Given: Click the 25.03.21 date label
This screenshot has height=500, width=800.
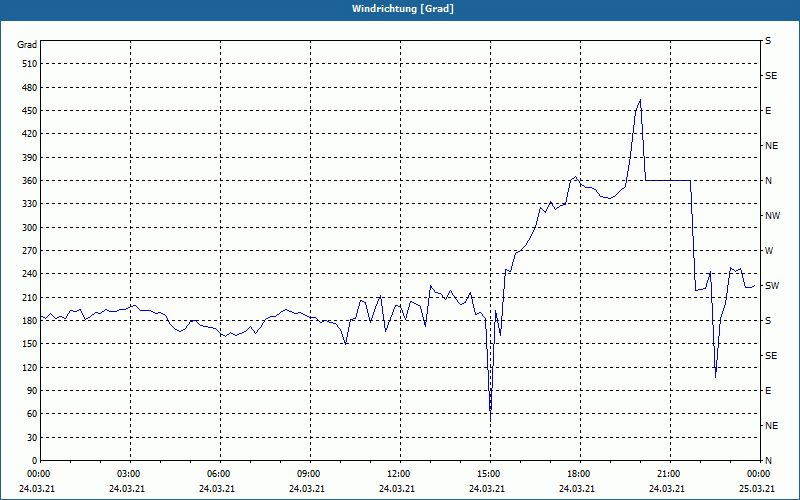Looking at the screenshot, I should (757, 489).
